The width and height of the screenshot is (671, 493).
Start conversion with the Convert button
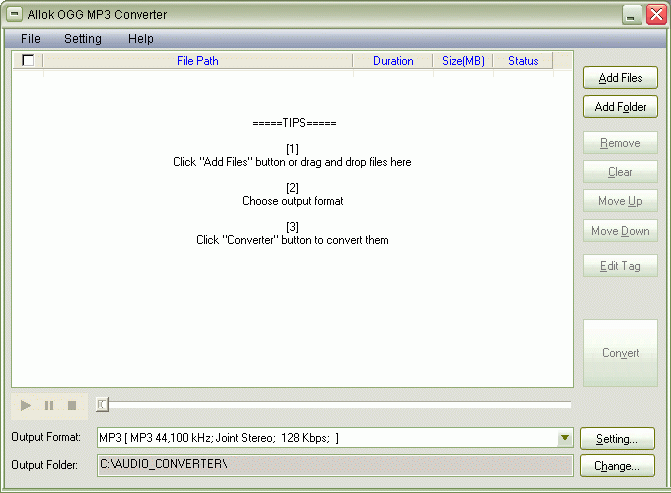[x=620, y=353]
